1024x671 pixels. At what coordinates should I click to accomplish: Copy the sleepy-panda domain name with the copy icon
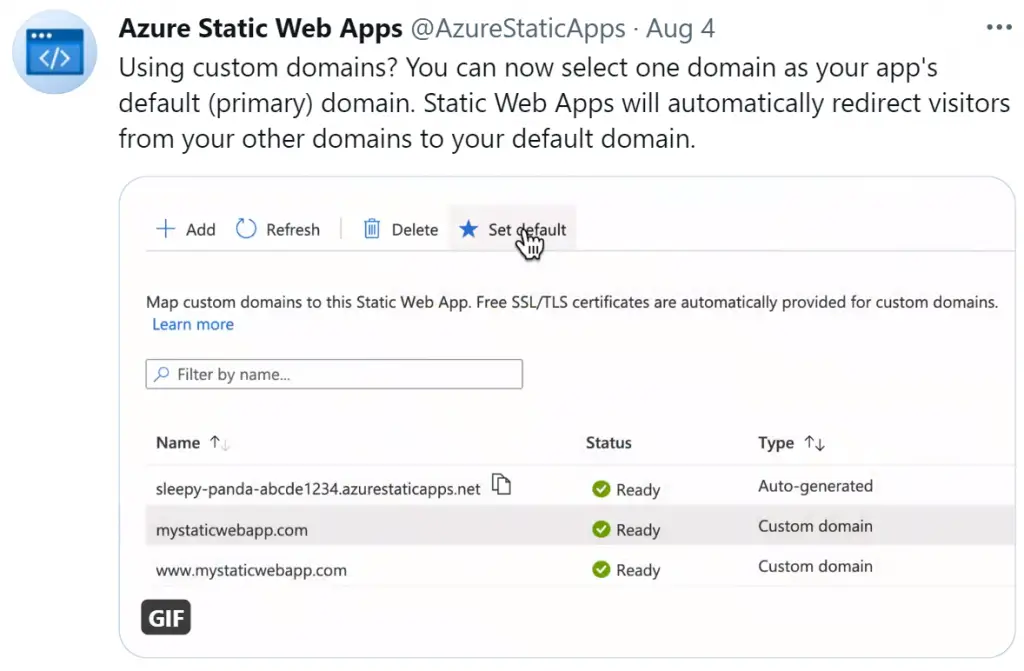coord(501,485)
